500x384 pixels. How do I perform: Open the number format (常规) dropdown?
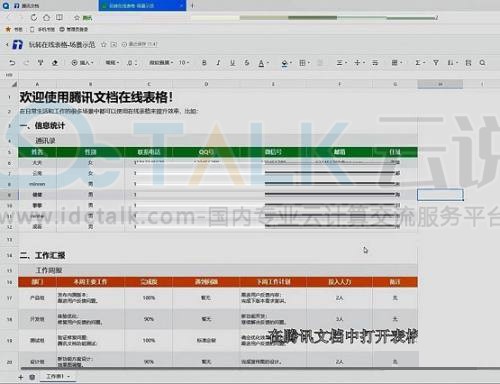tap(112, 63)
